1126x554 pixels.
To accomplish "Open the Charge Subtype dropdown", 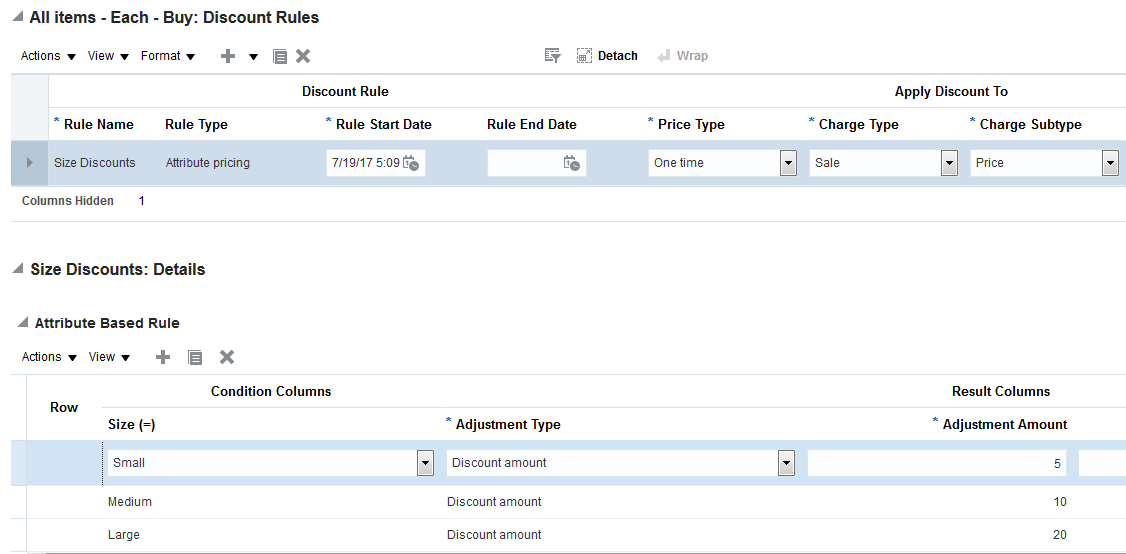I will (x=1110, y=163).
